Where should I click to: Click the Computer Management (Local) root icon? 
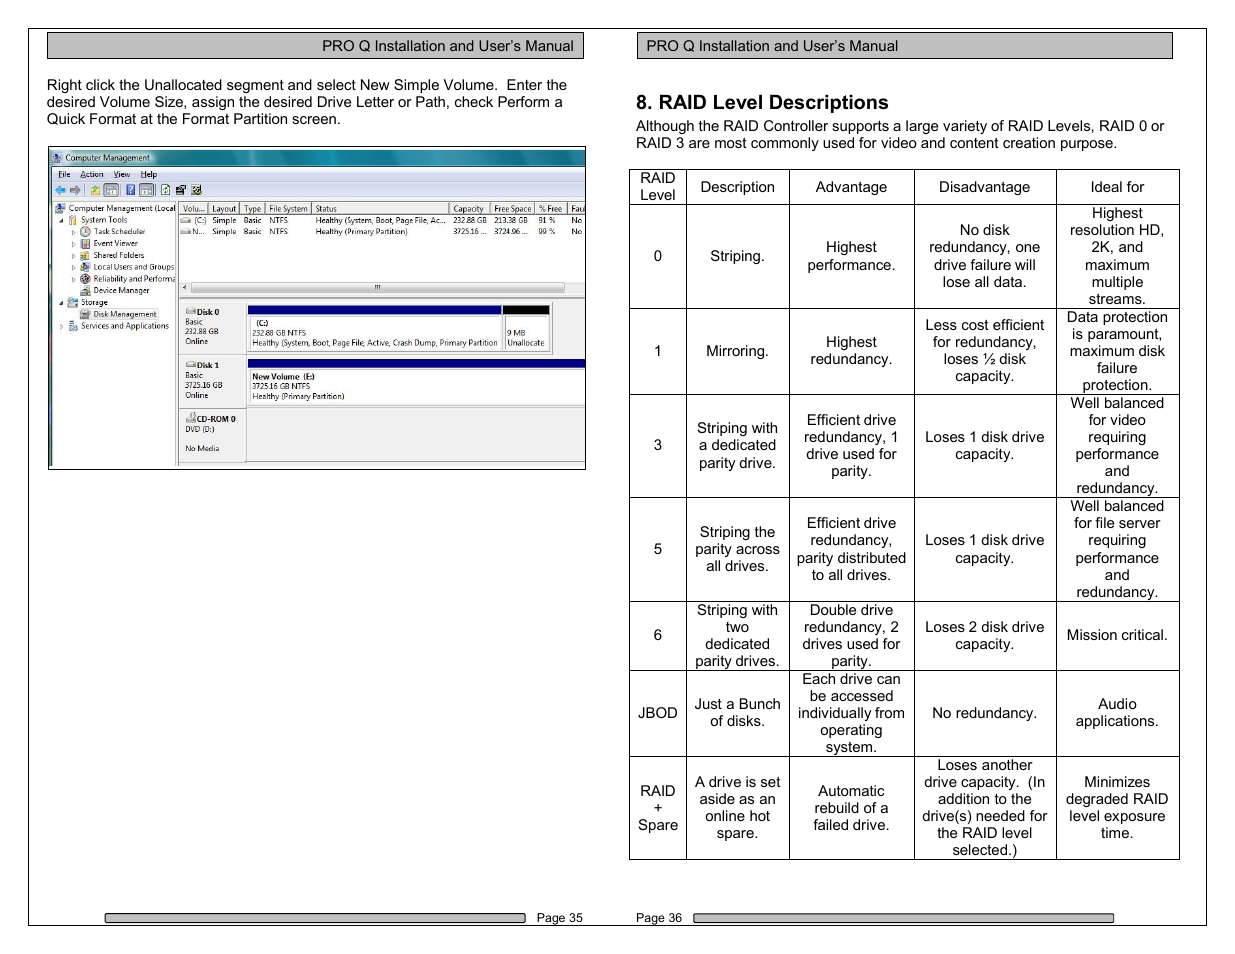click(x=60, y=209)
